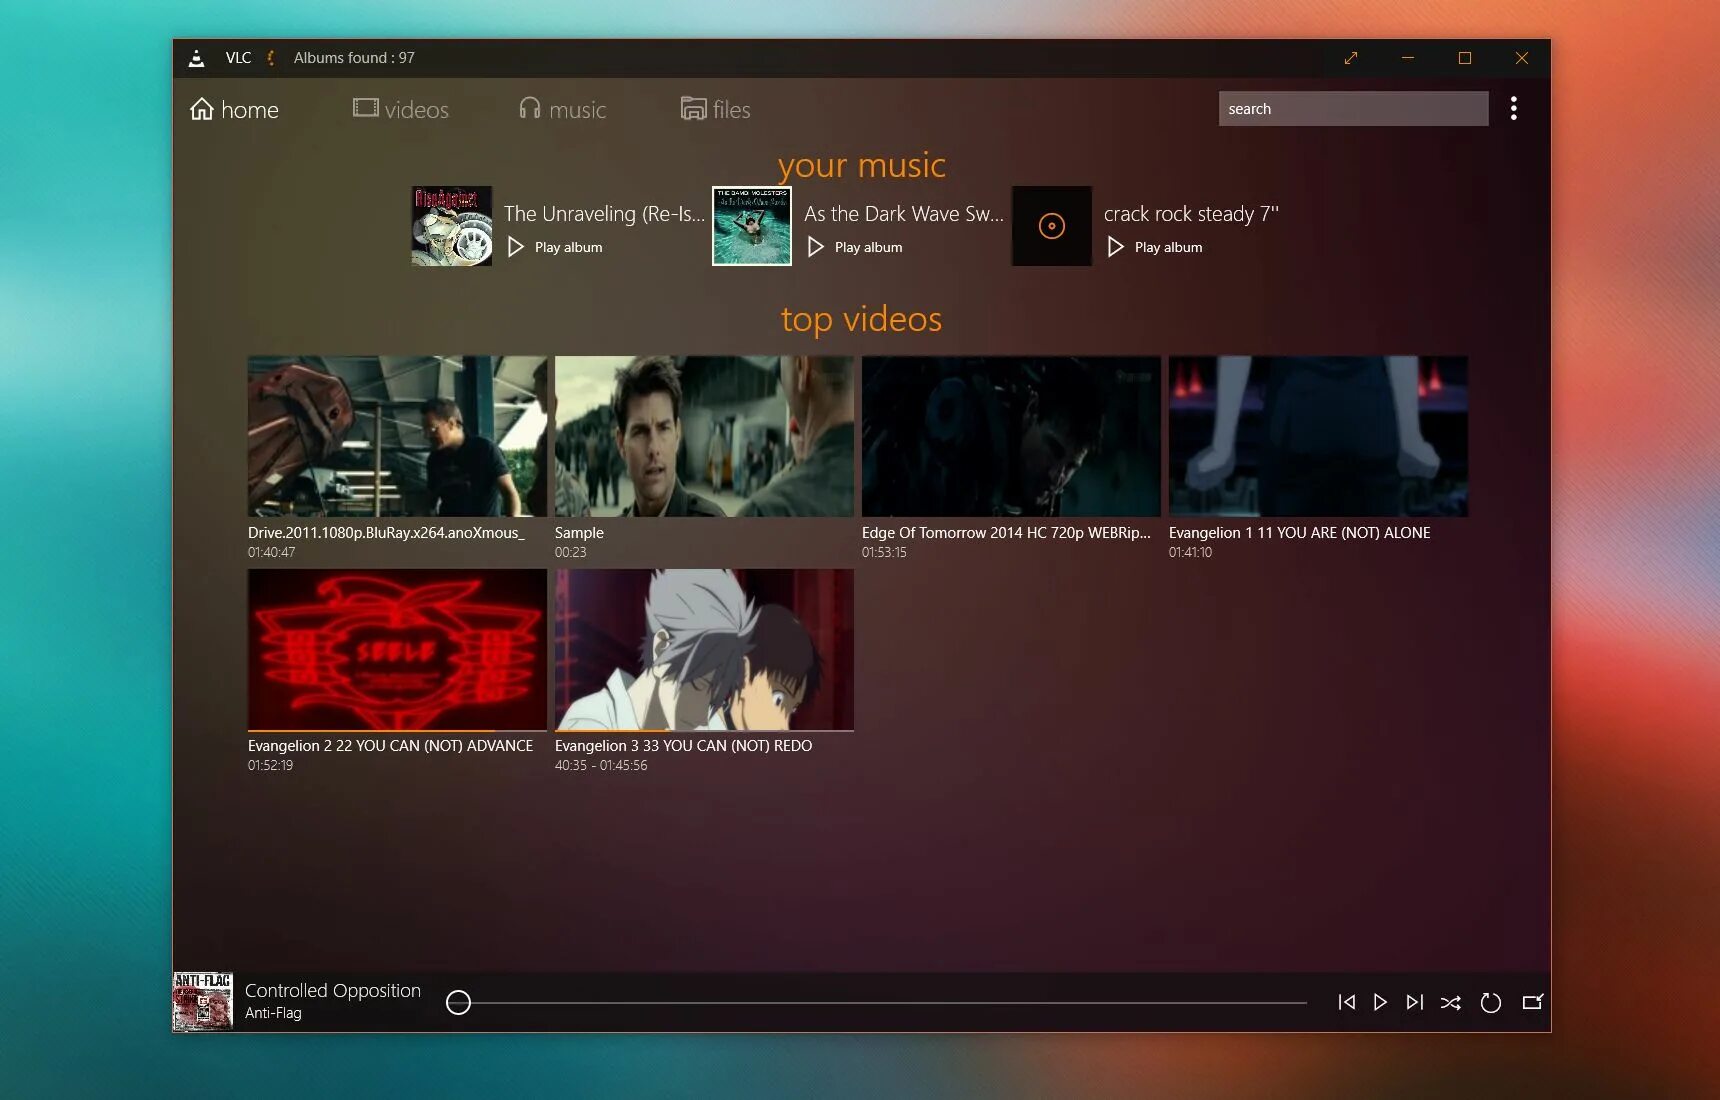Click the album title crack rock steady 7"
Image resolution: width=1720 pixels, height=1100 pixels.
tap(1191, 214)
